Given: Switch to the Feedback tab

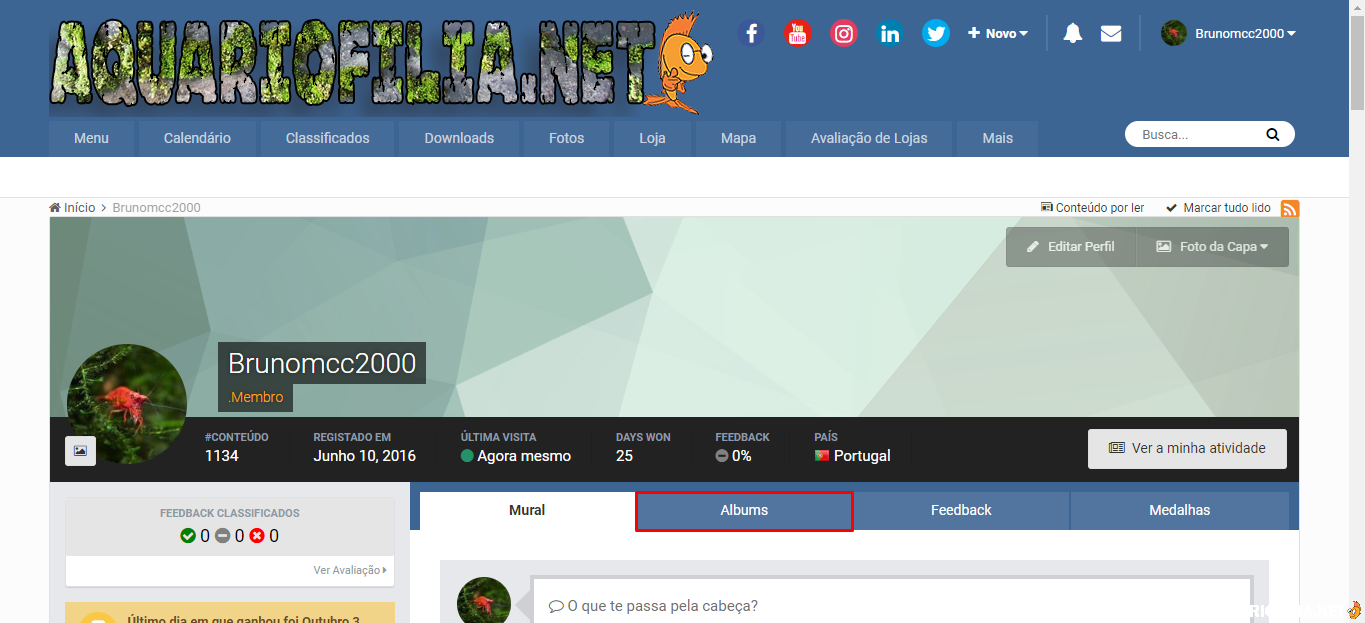Looking at the screenshot, I should (x=961, y=510).
